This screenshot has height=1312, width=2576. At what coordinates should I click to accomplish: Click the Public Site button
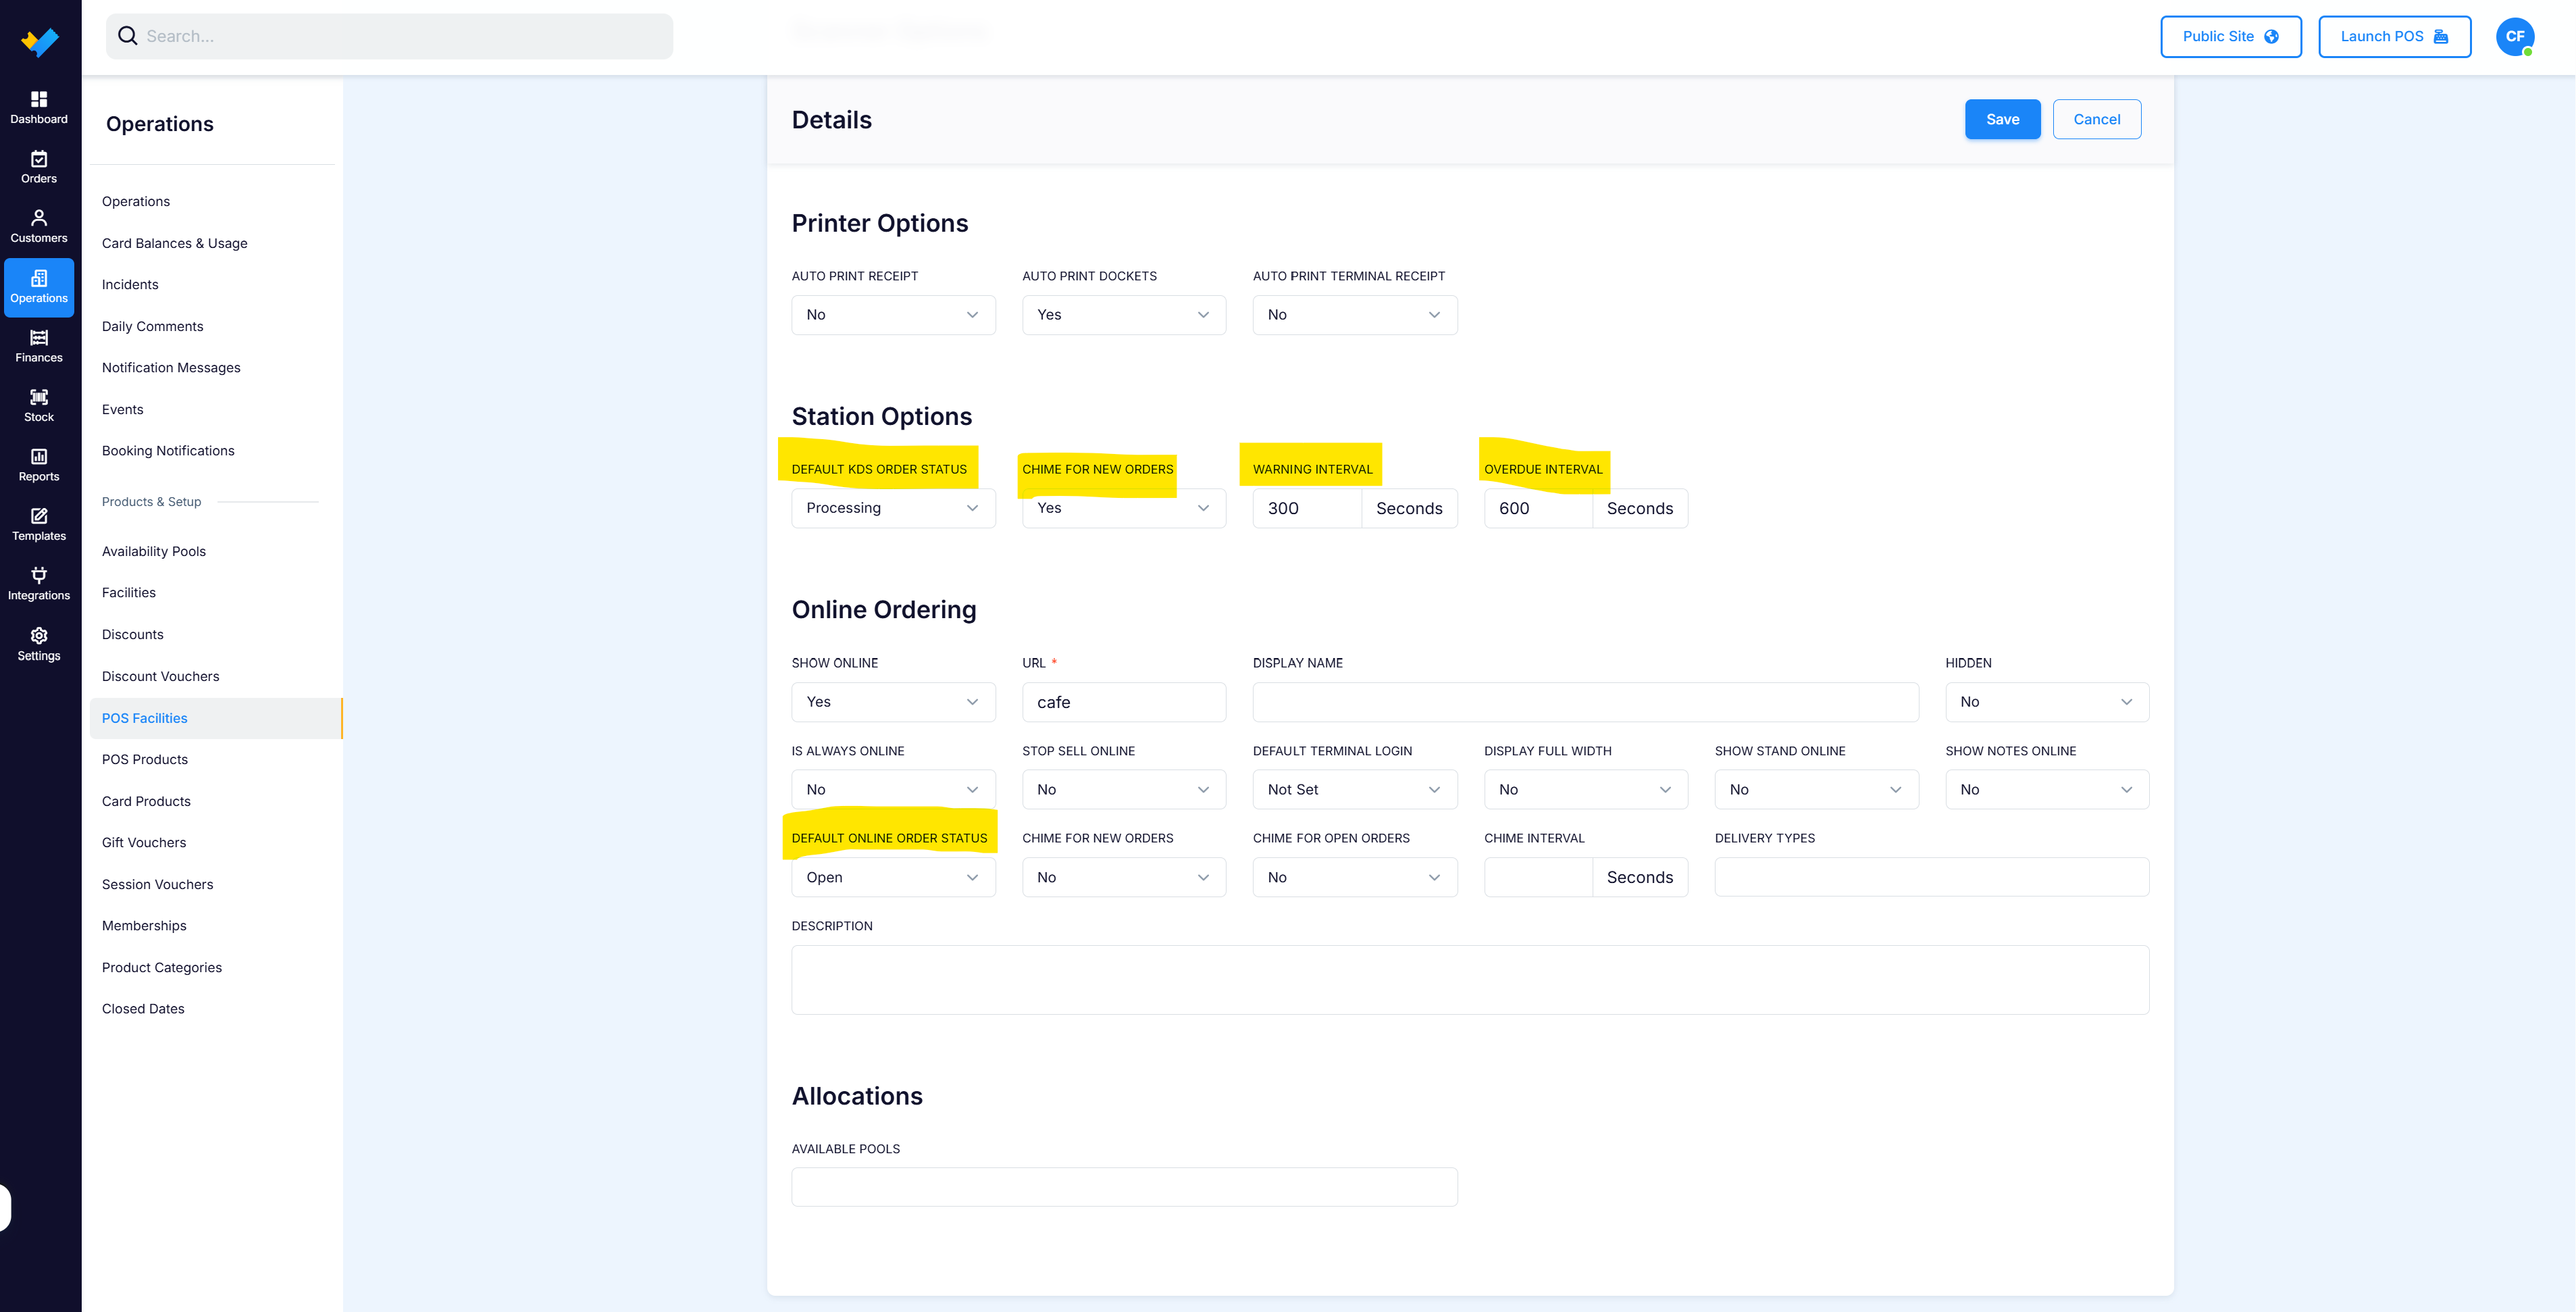pyautogui.click(x=2230, y=36)
